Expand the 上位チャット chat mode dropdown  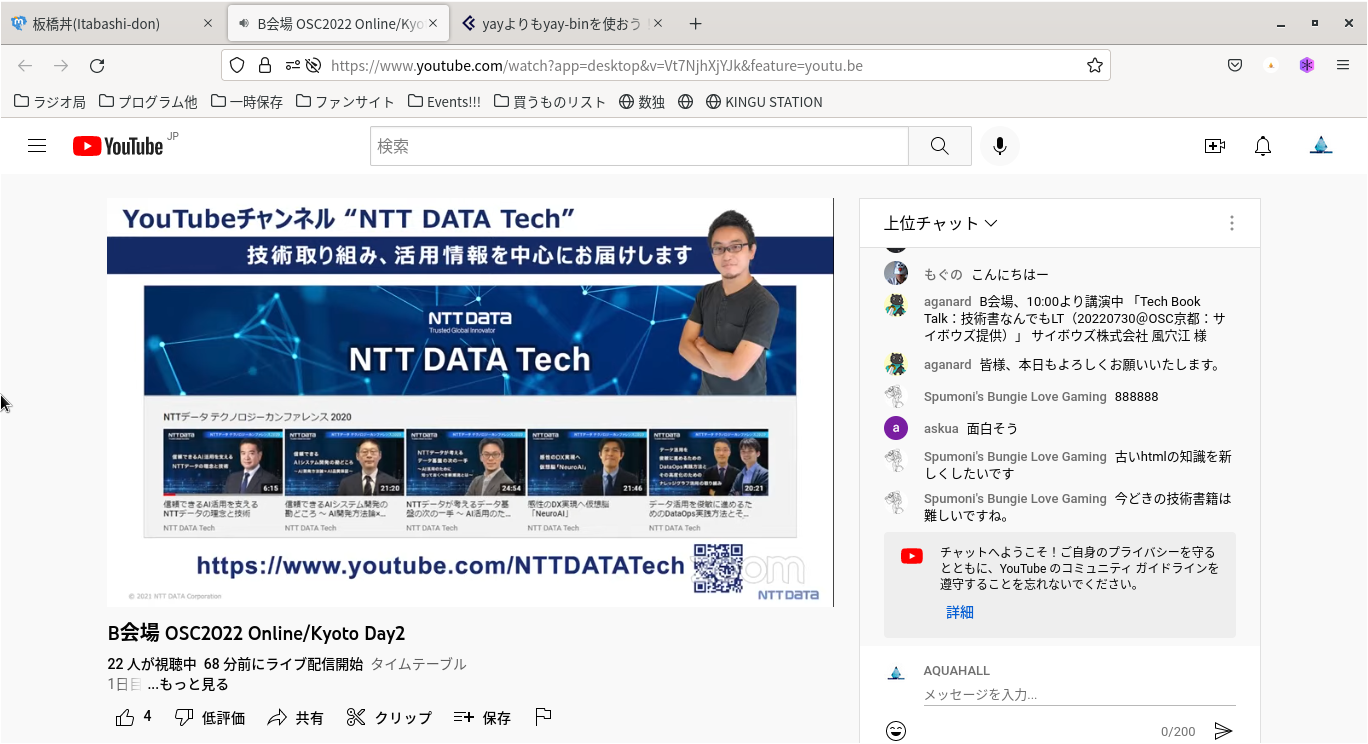point(940,223)
